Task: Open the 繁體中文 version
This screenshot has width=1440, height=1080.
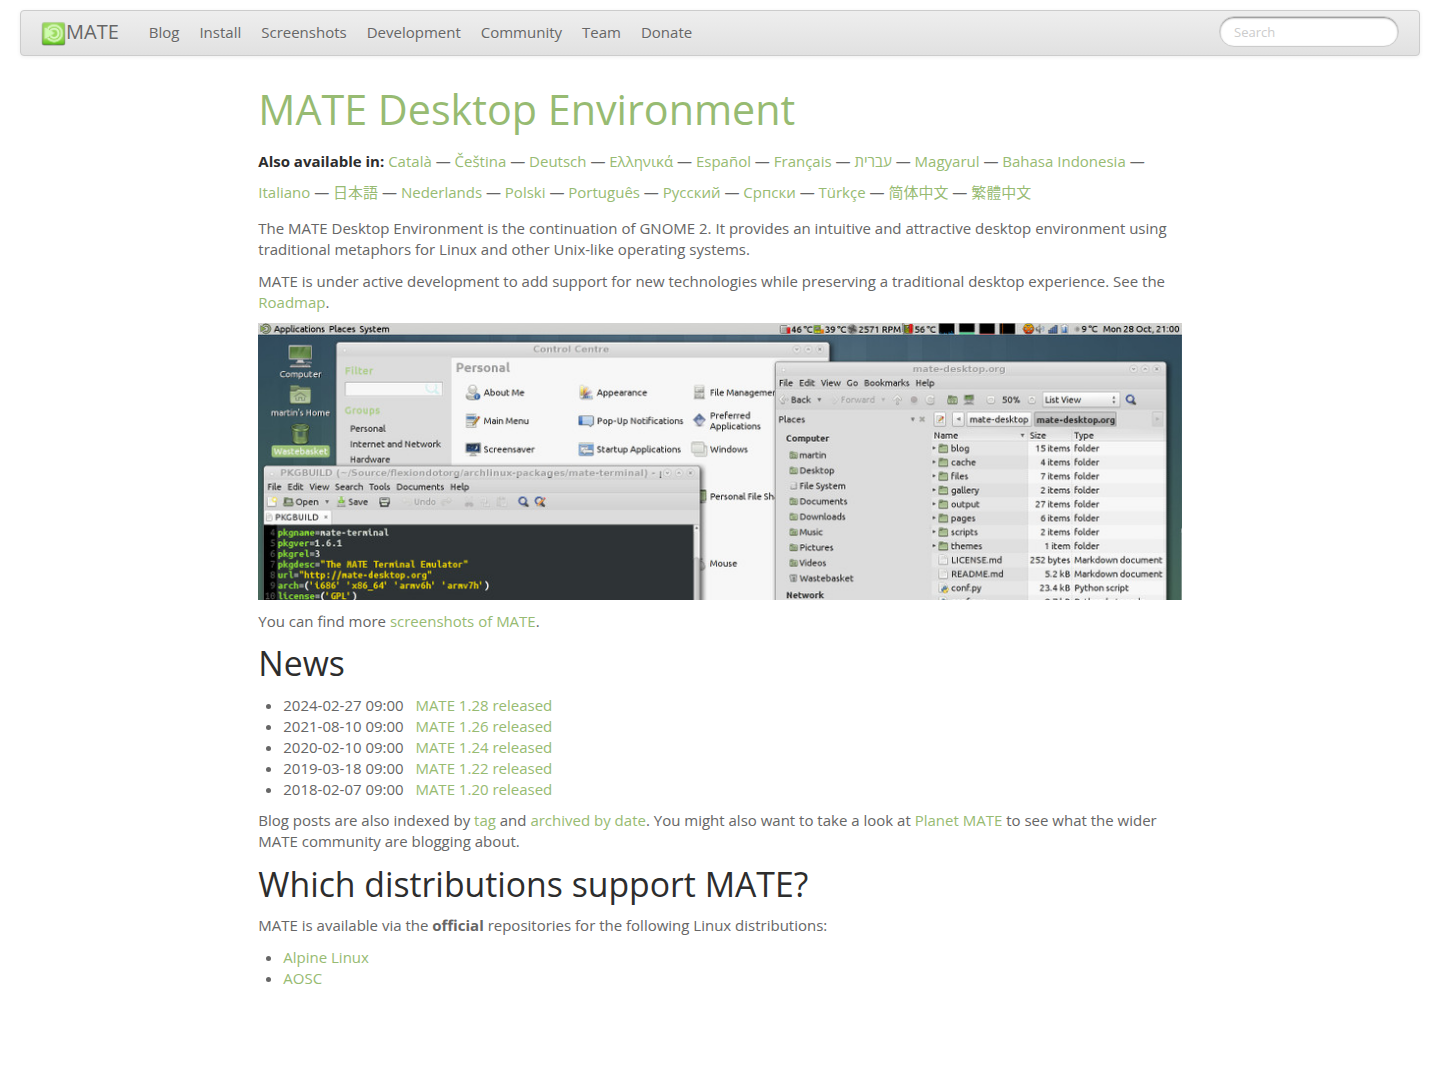Action: click(x=1001, y=193)
